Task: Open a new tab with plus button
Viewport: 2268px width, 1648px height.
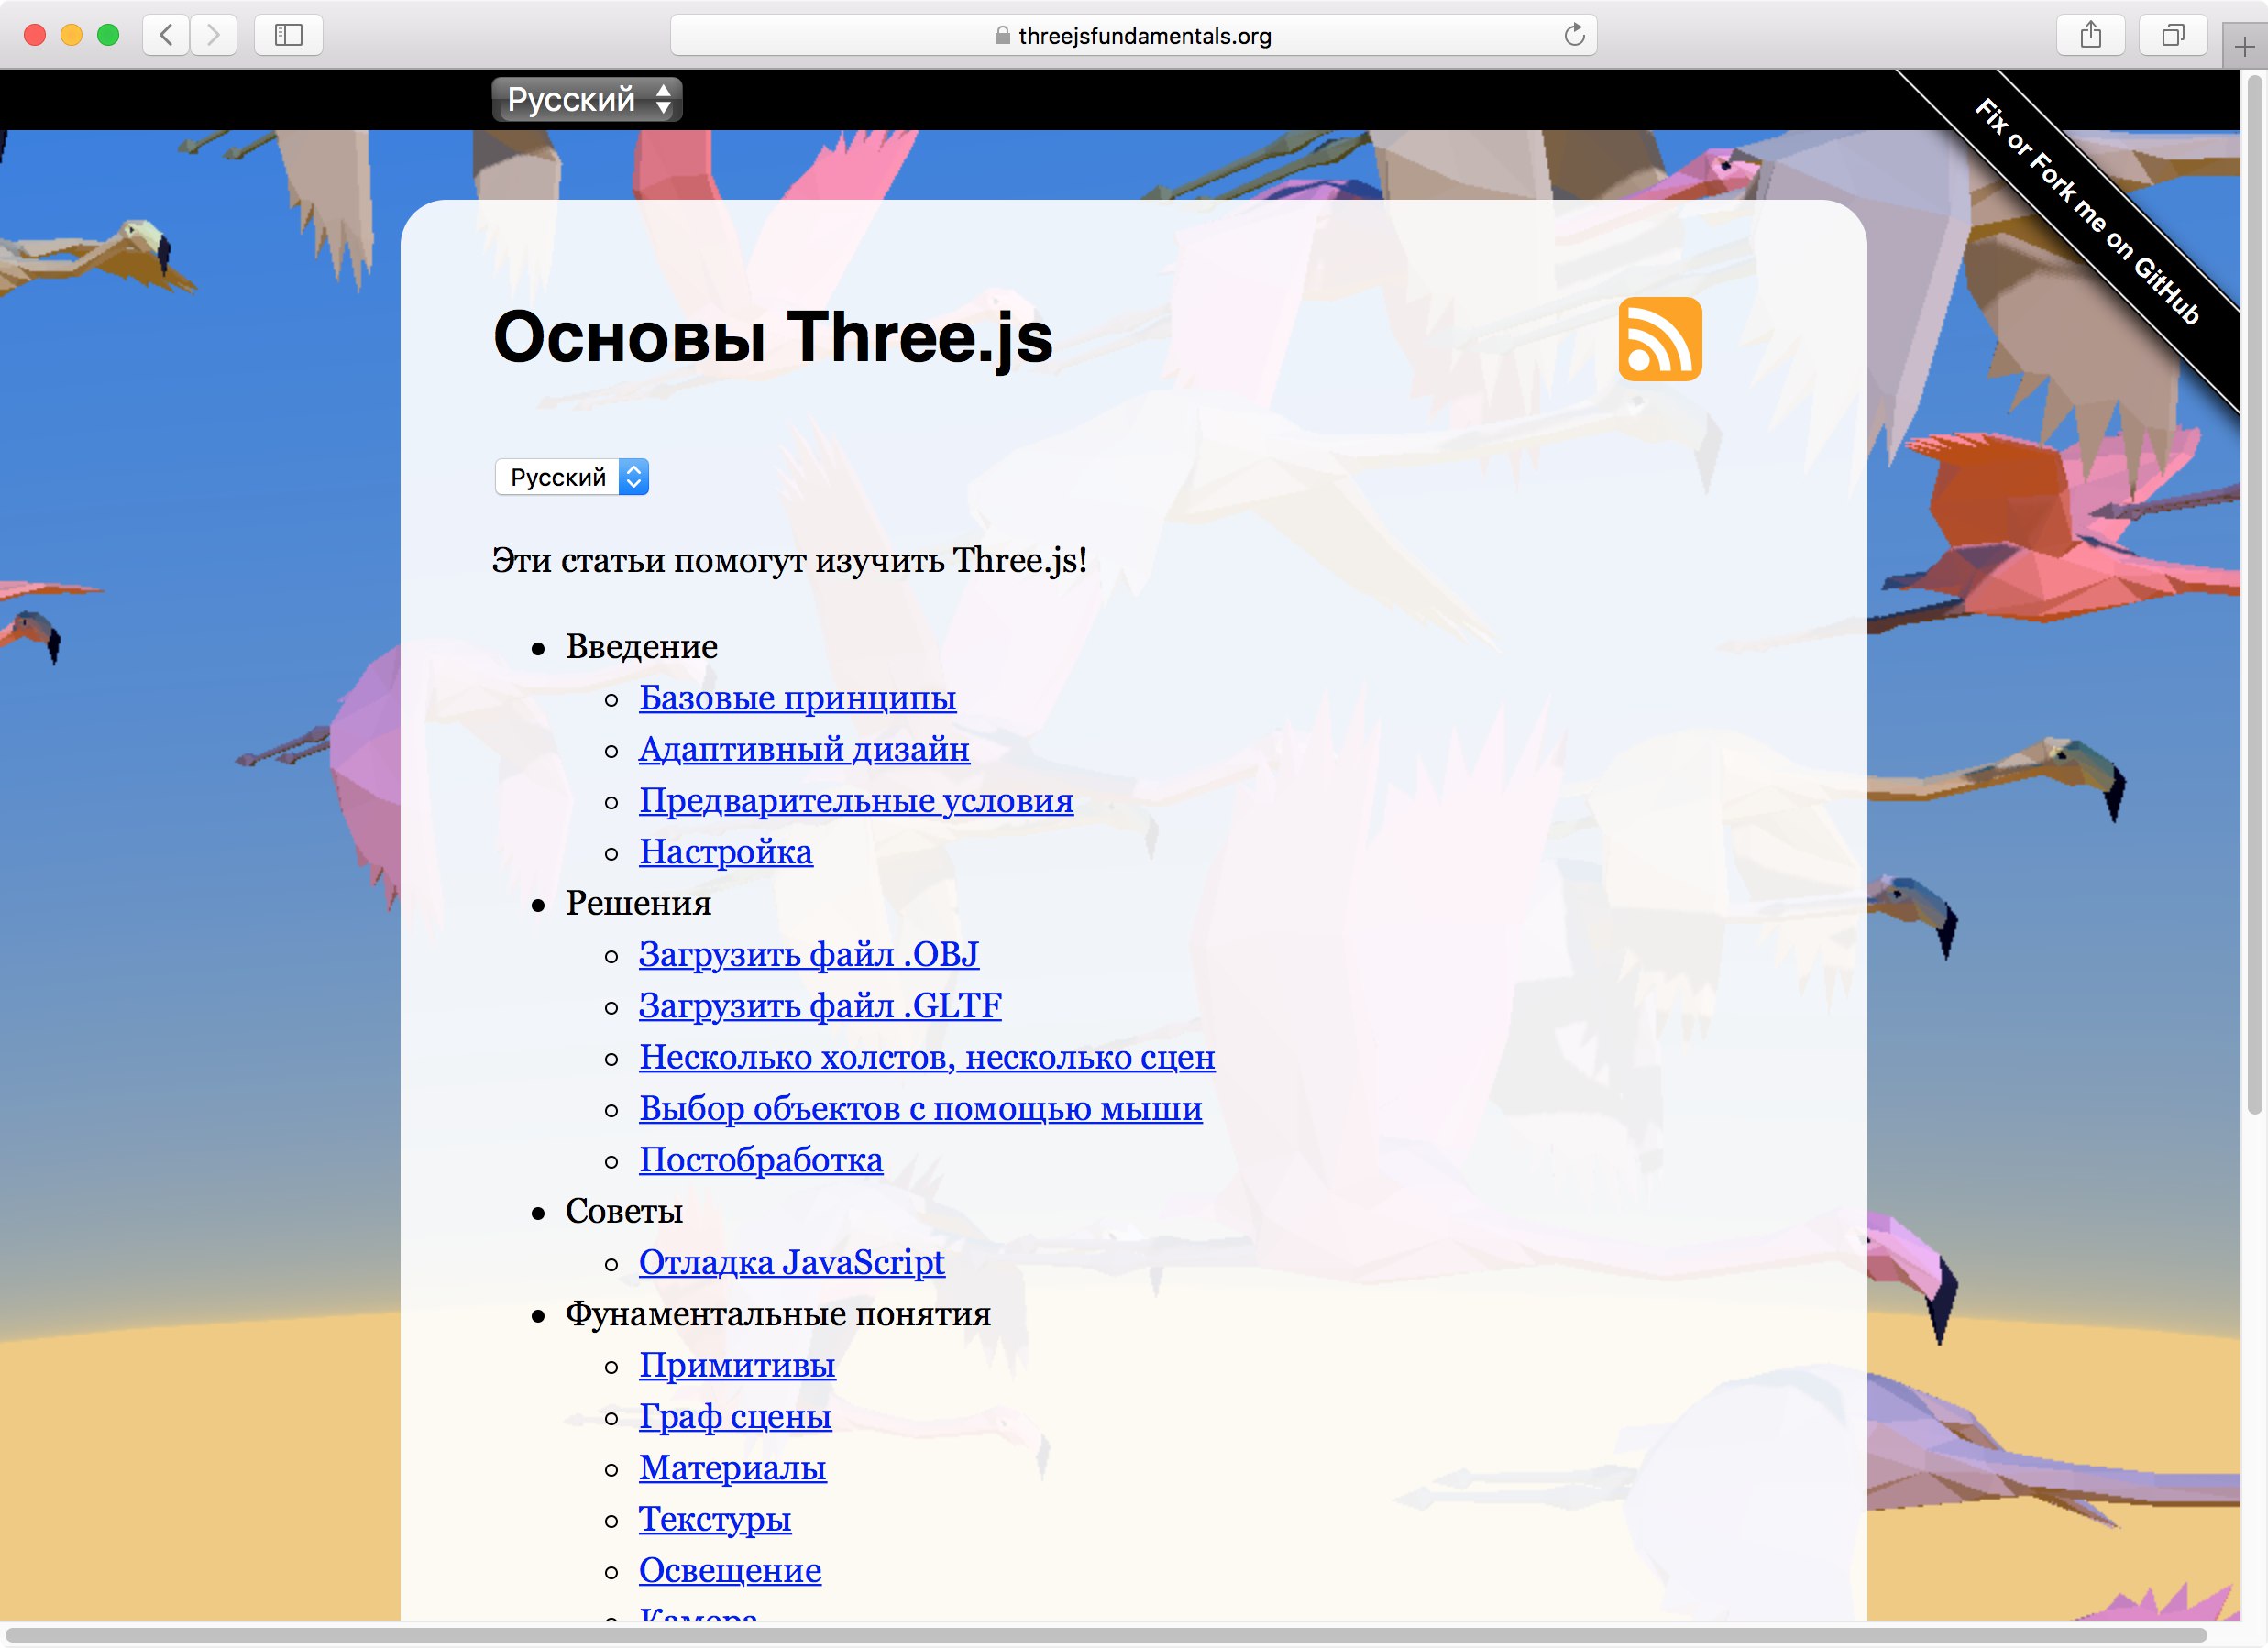Action: click(2244, 47)
